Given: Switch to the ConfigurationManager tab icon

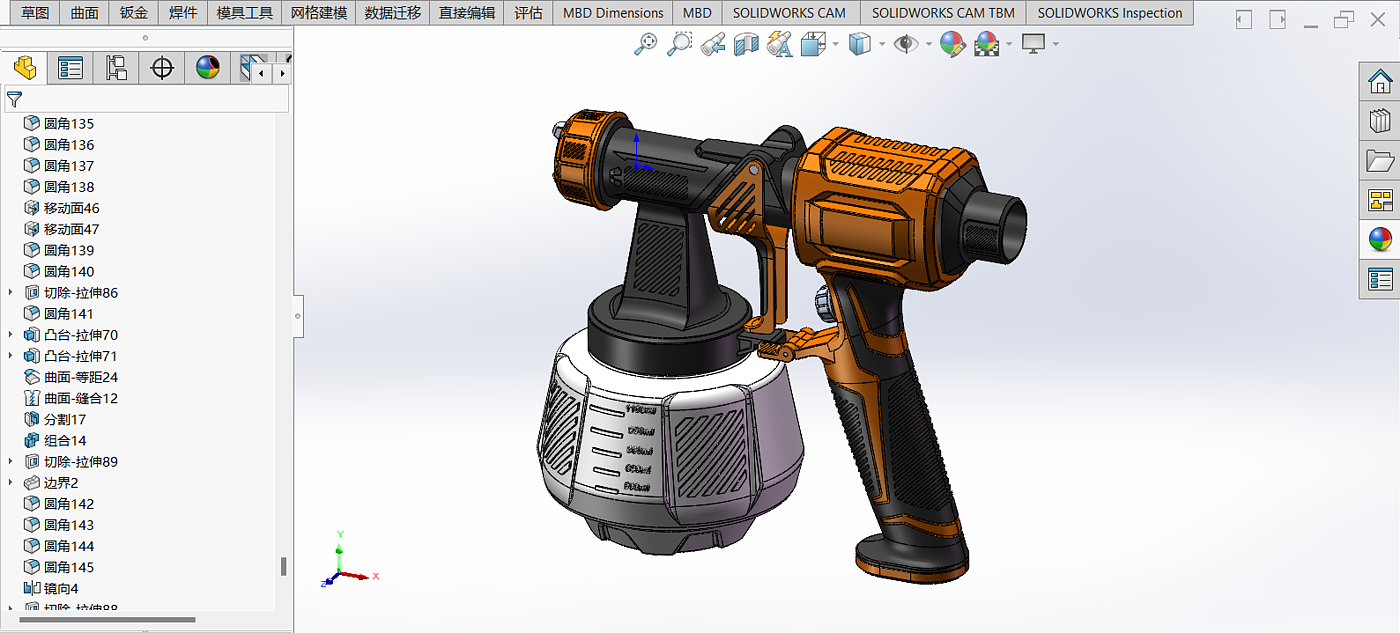Looking at the screenshot, I should click(116, 68).
